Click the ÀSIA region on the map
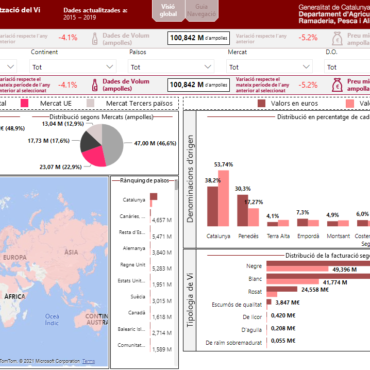Screen dimensions: 370x370 click(x=71, y=252)
